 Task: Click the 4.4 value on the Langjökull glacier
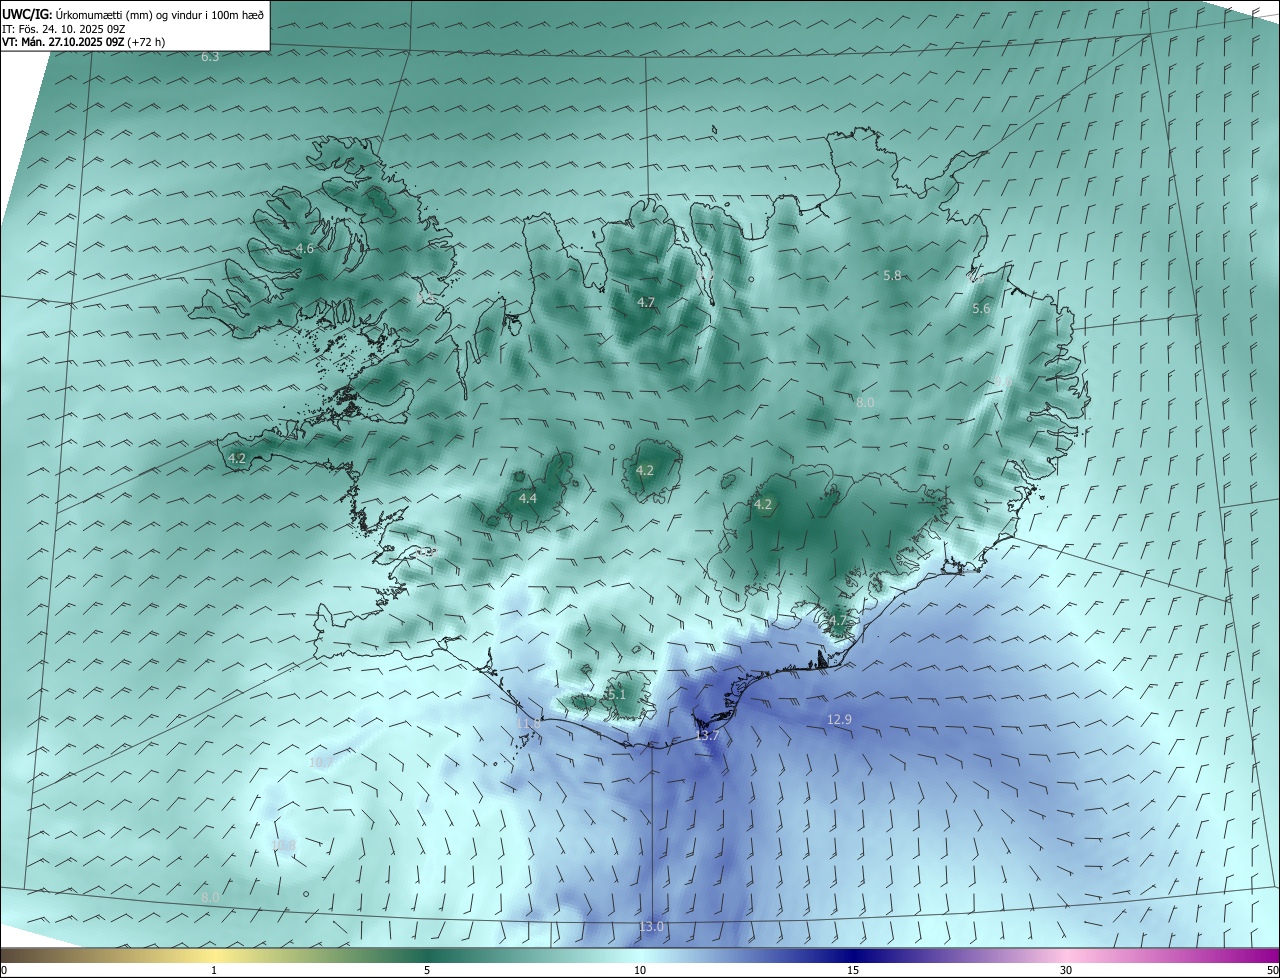pyautogui.click(x=528, y=498)
